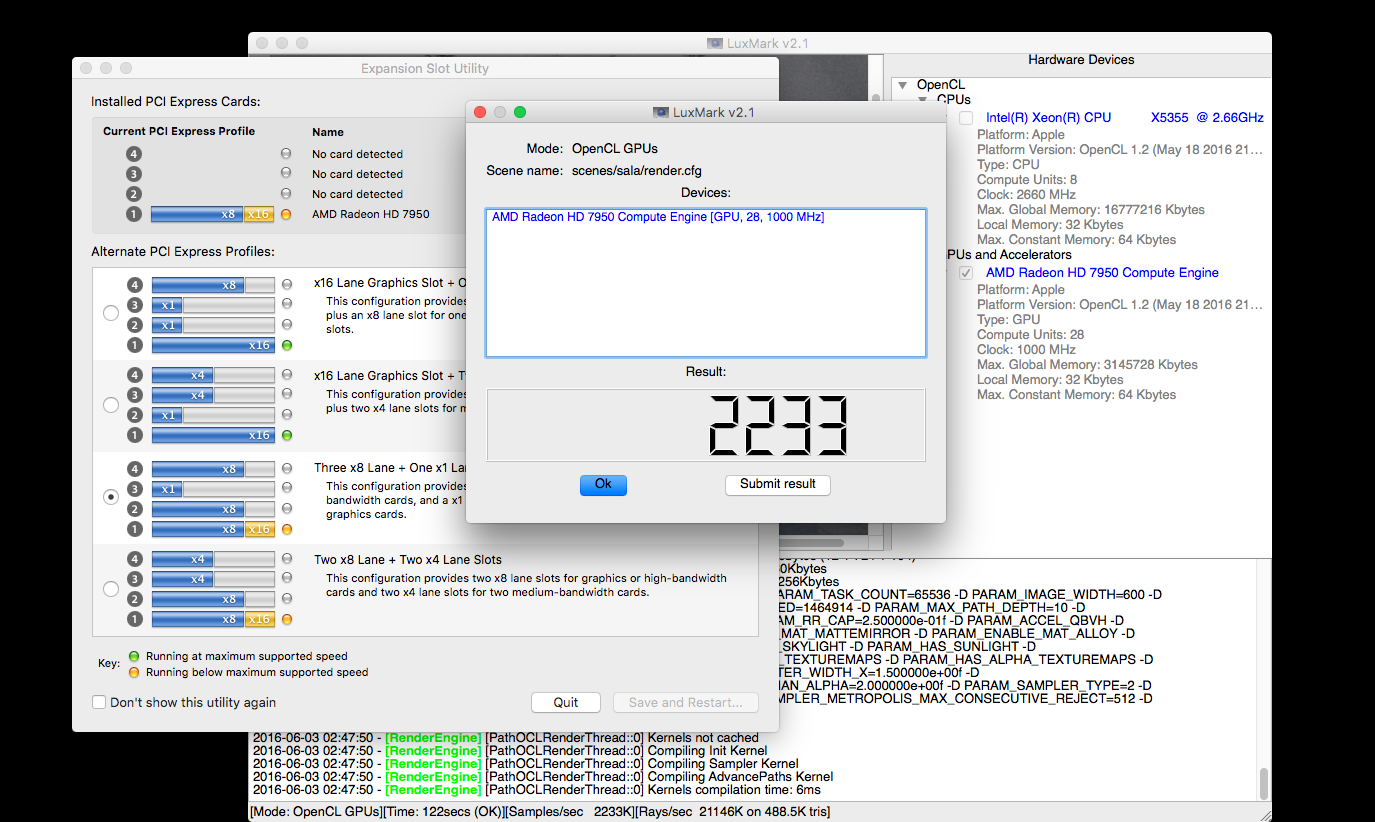1375x822 pixels.
Task: Click x1 bar of slot 3 in Three x8 Lane profile
Action: (x=168, y=489)
